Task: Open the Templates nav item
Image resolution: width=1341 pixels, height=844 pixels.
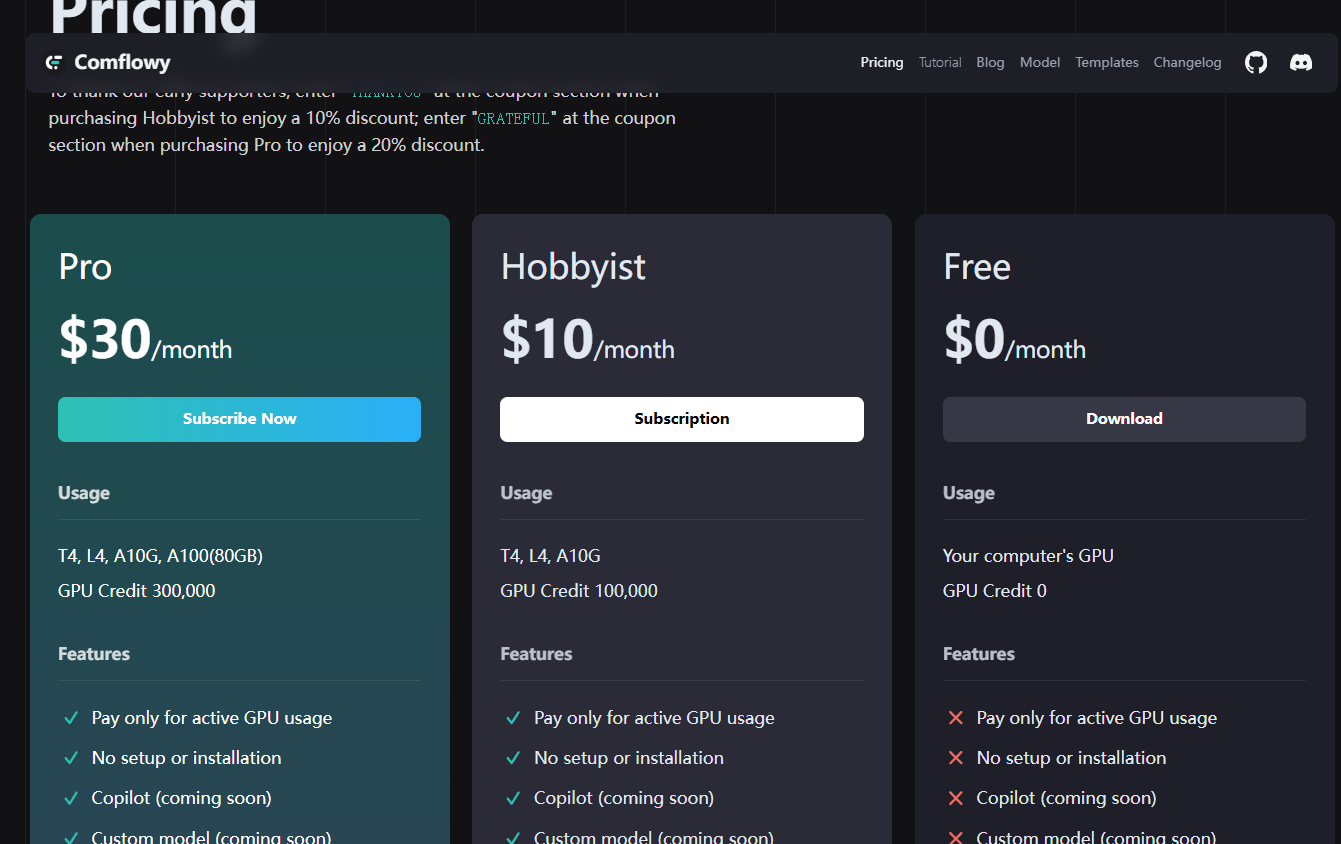Action: (1107, 62)
